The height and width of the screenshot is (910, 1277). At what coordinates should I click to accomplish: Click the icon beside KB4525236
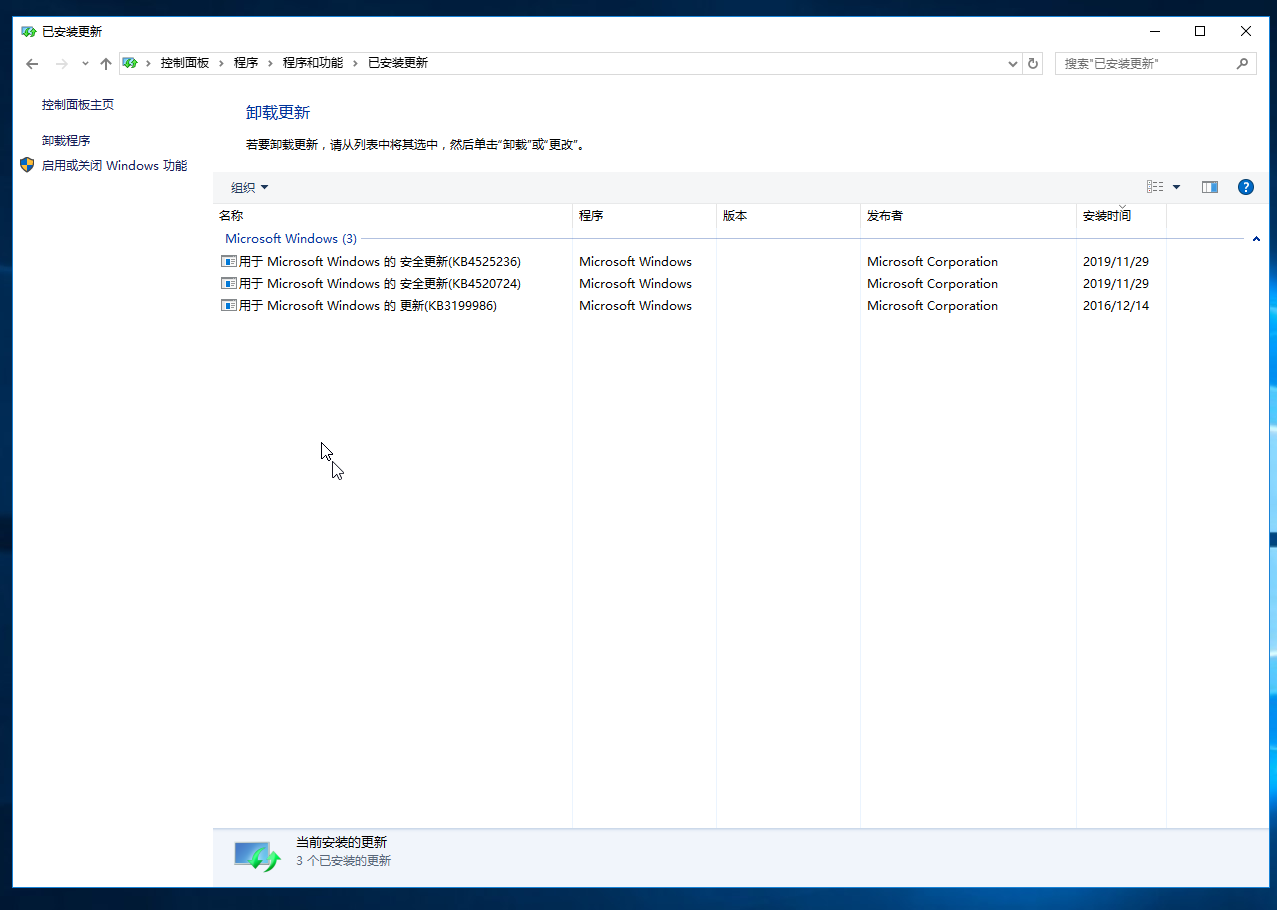click(229, 262)
